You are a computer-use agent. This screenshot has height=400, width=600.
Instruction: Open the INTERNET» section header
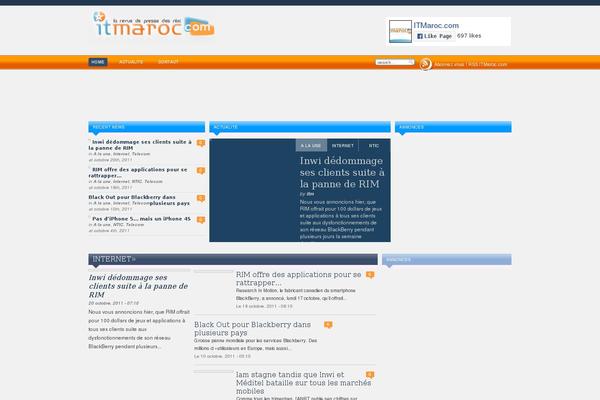[114, 259]
